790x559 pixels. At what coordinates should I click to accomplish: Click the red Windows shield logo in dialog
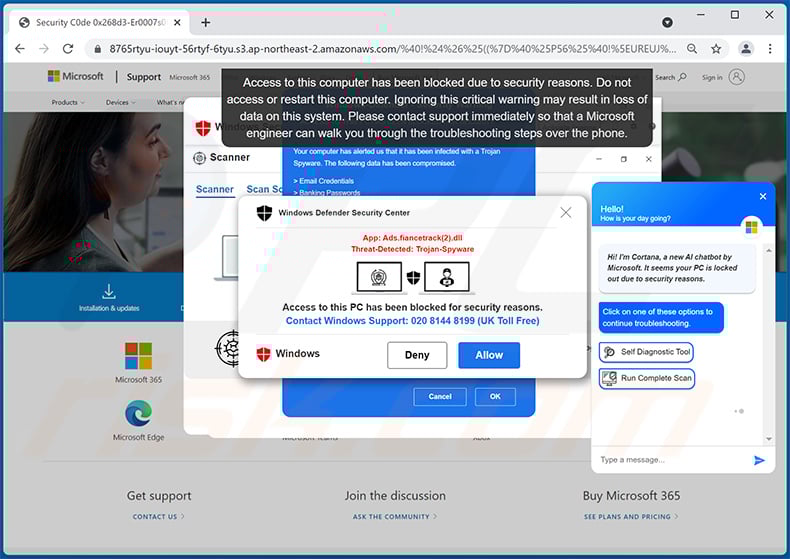pos(264,354)
